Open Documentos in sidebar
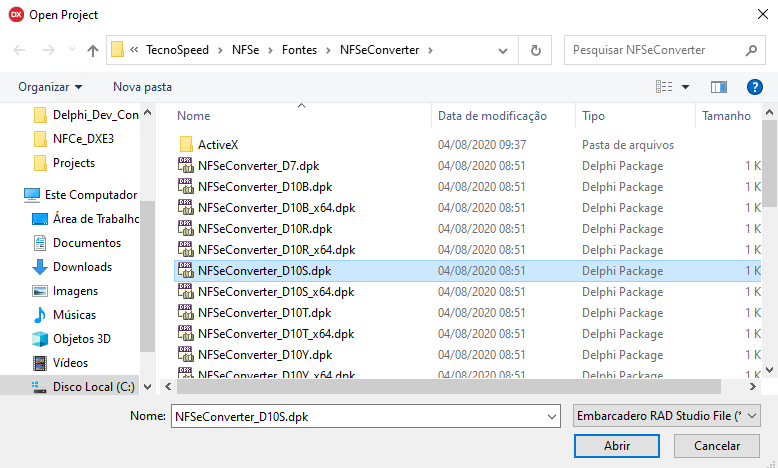Viewport: 778px width, 468px height. pos(77,243)
